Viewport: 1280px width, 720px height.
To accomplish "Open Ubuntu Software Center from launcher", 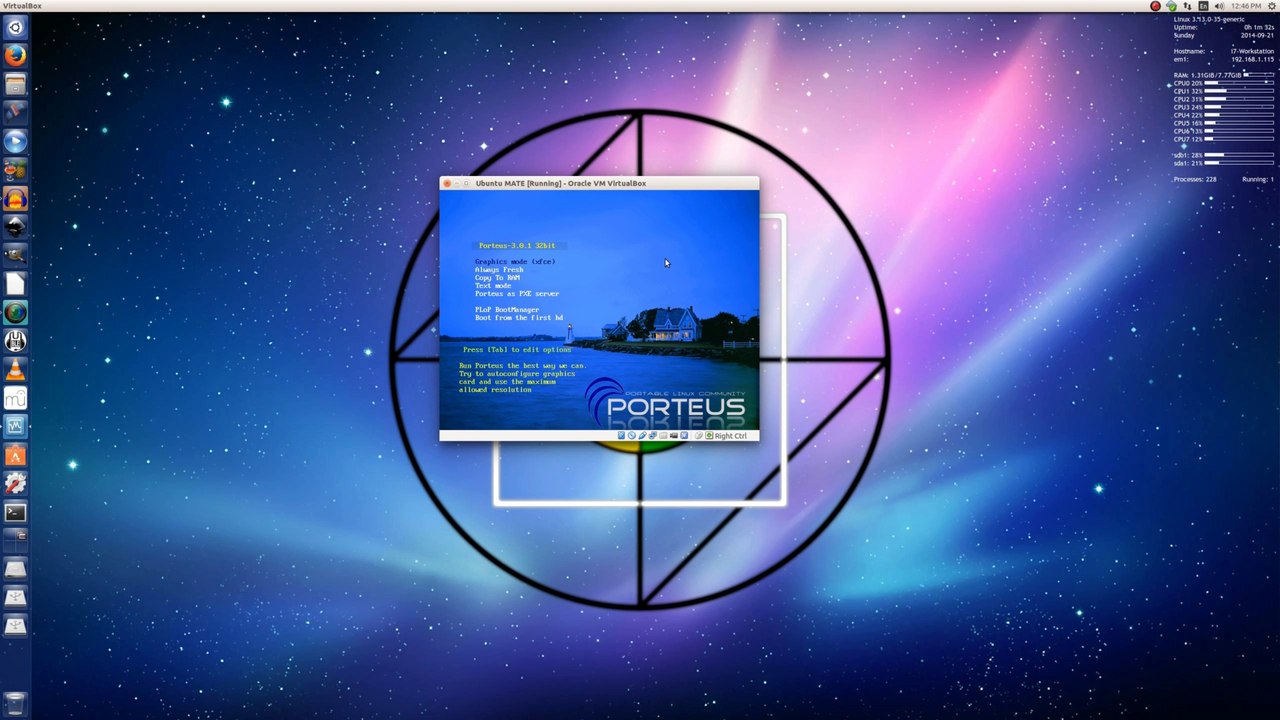I will pyautogui.click(x=15, y=455).
